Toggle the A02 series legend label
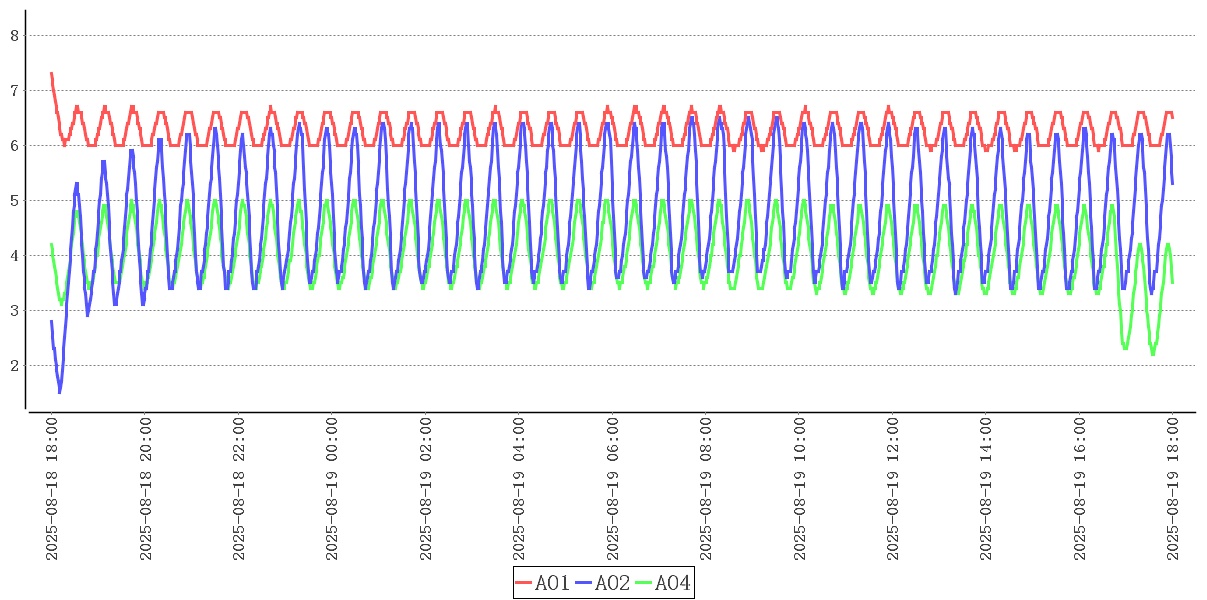 (612, 583)
